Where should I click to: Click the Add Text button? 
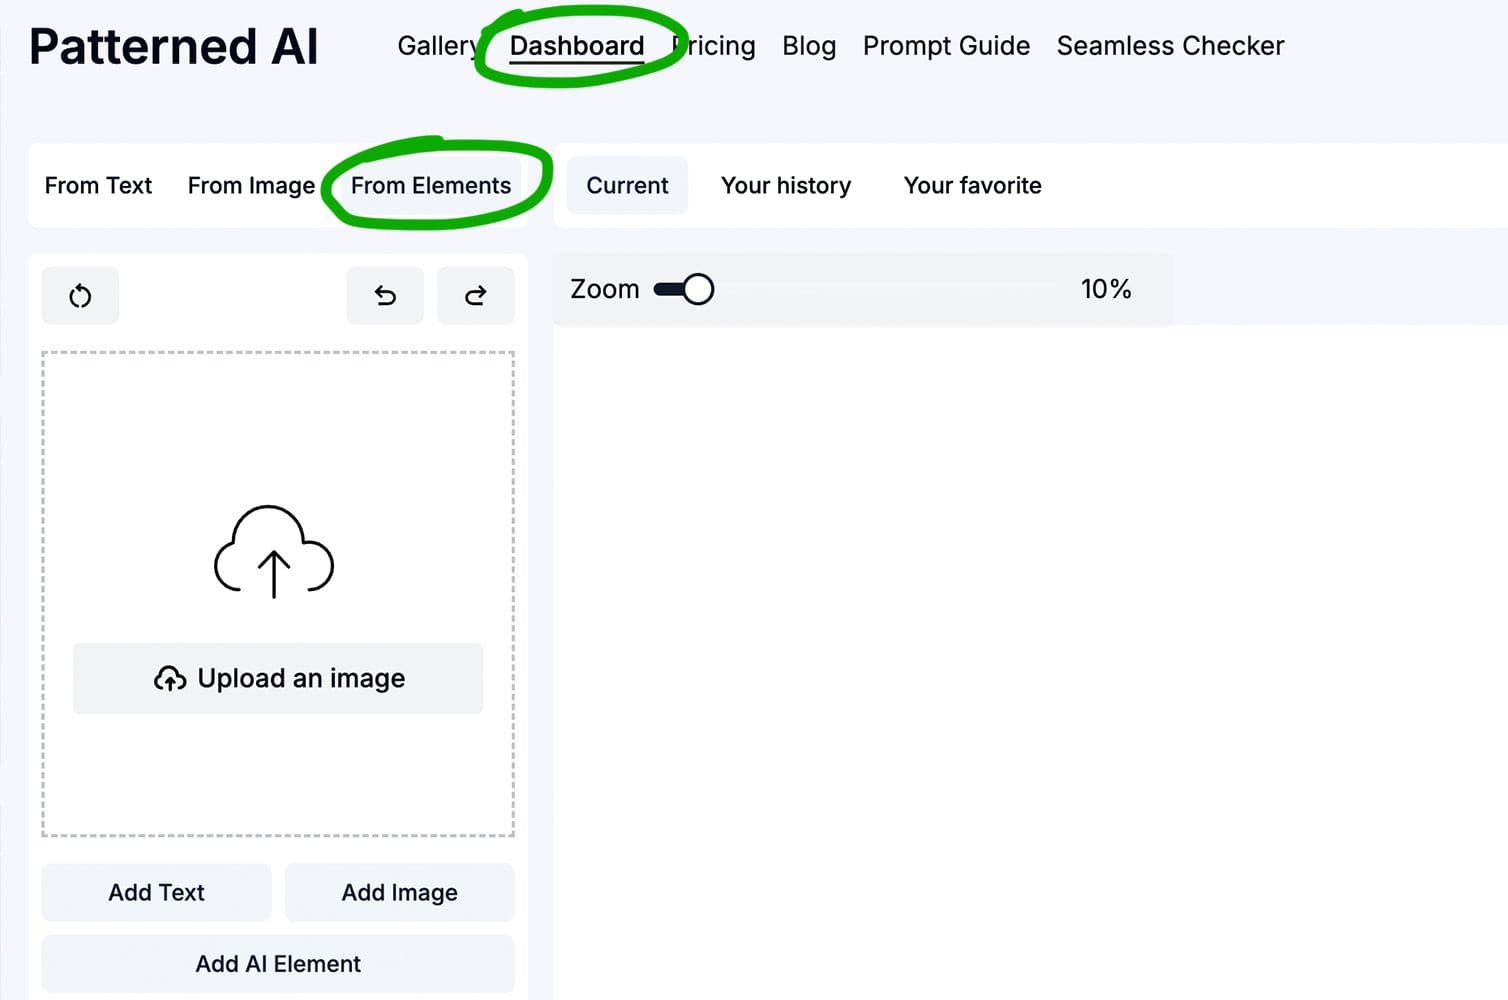156,892
